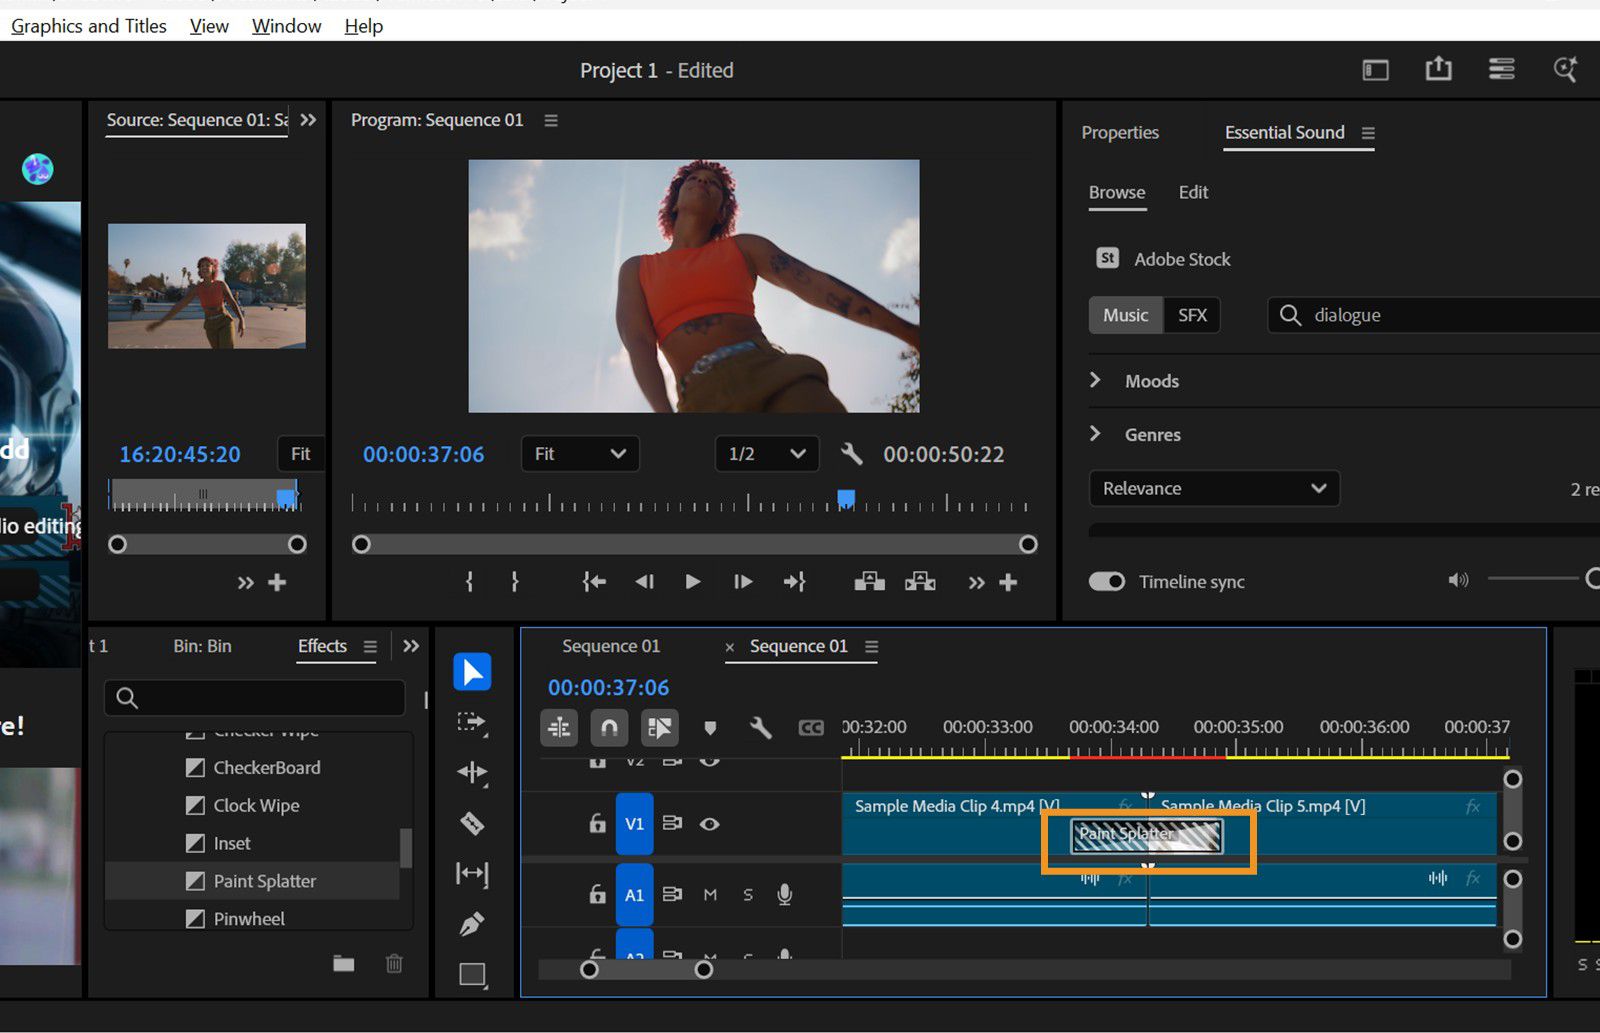The image size is (1600, 1033).
Task: Open the Relevance sort dropdown
Action: (x=1213, y=488)
